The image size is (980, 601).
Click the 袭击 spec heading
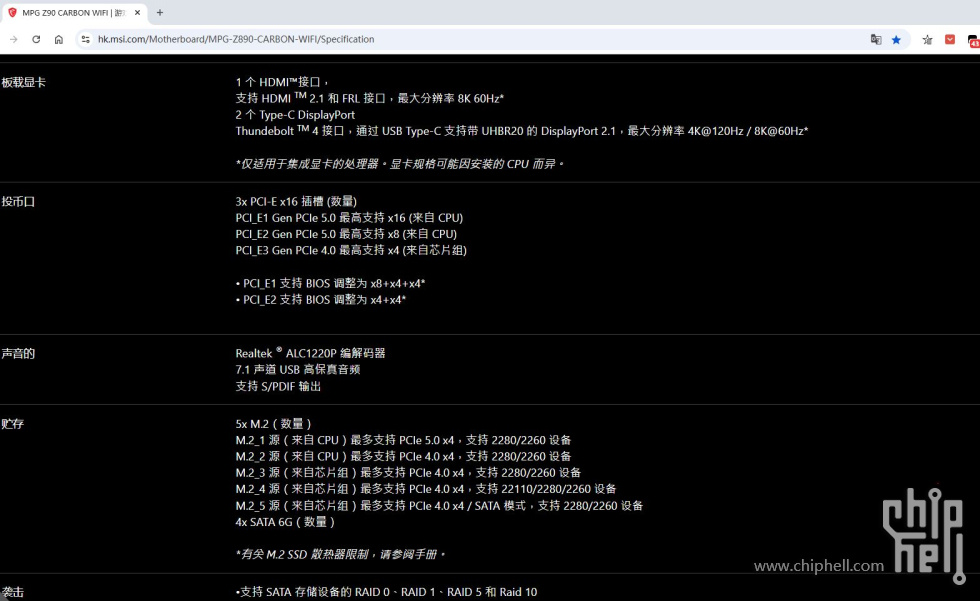pos(12,592)
